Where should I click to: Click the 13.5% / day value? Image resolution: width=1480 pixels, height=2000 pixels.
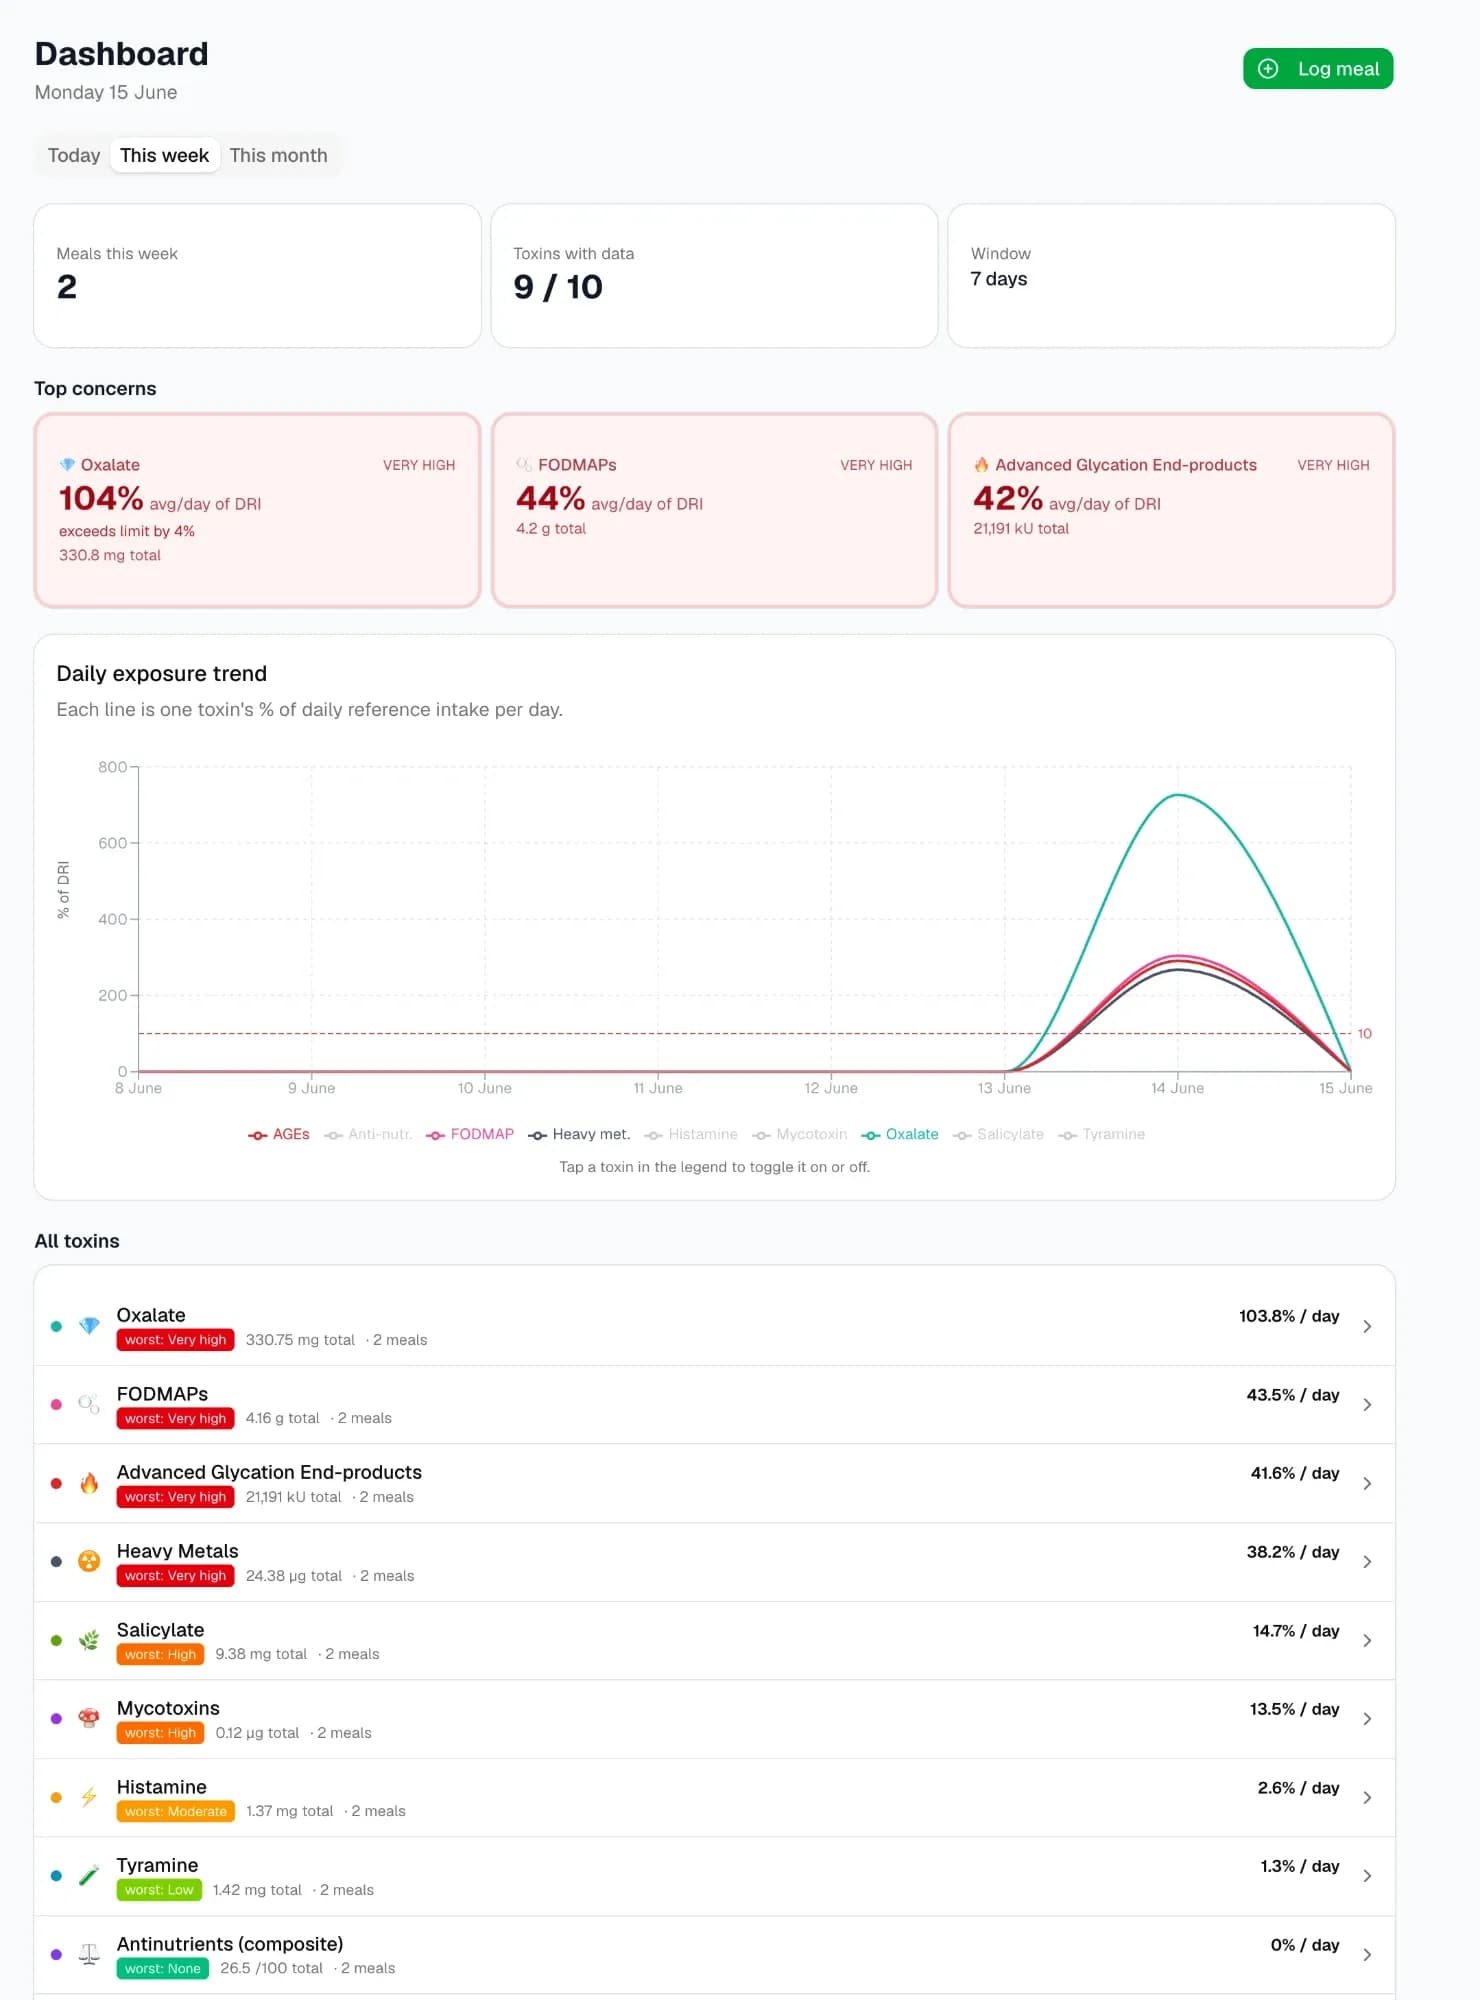click(x=1294, y=1709)
